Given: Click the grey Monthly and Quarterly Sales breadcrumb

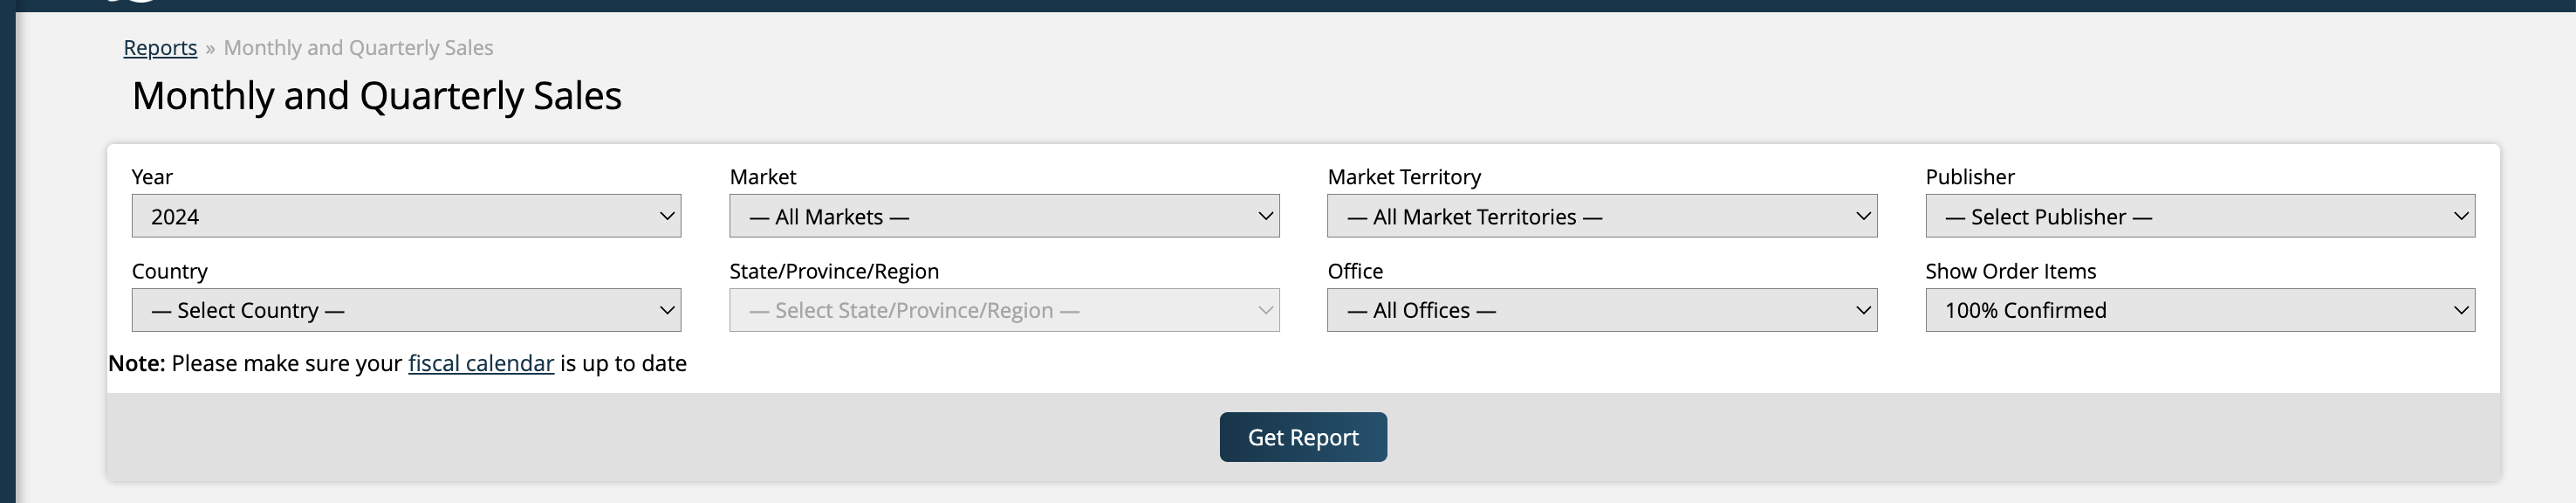Looking at the screenshot, I should pos(358,48).
